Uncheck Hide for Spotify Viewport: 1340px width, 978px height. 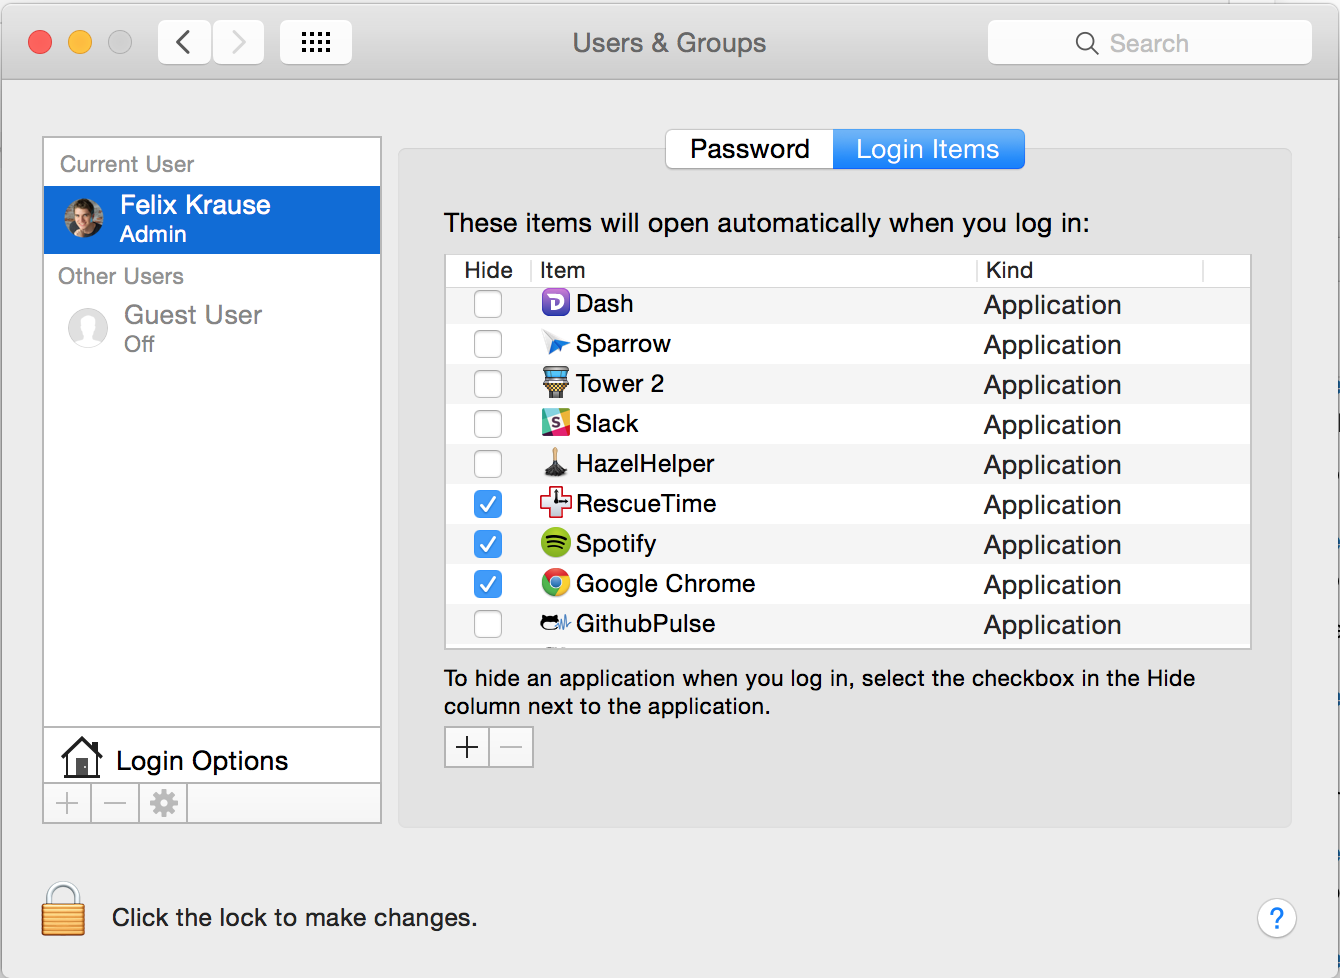coord(488,543)
